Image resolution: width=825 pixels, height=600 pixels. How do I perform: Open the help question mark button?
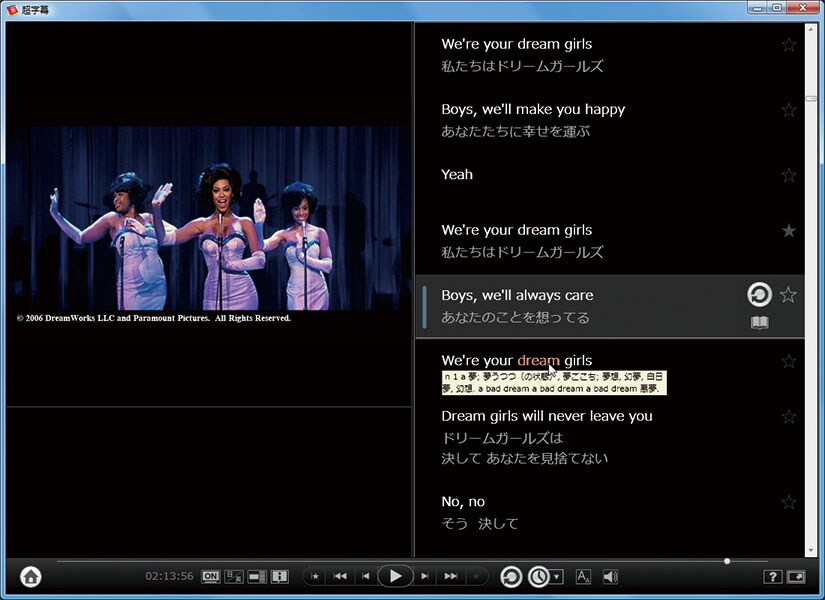coord(772,577)
